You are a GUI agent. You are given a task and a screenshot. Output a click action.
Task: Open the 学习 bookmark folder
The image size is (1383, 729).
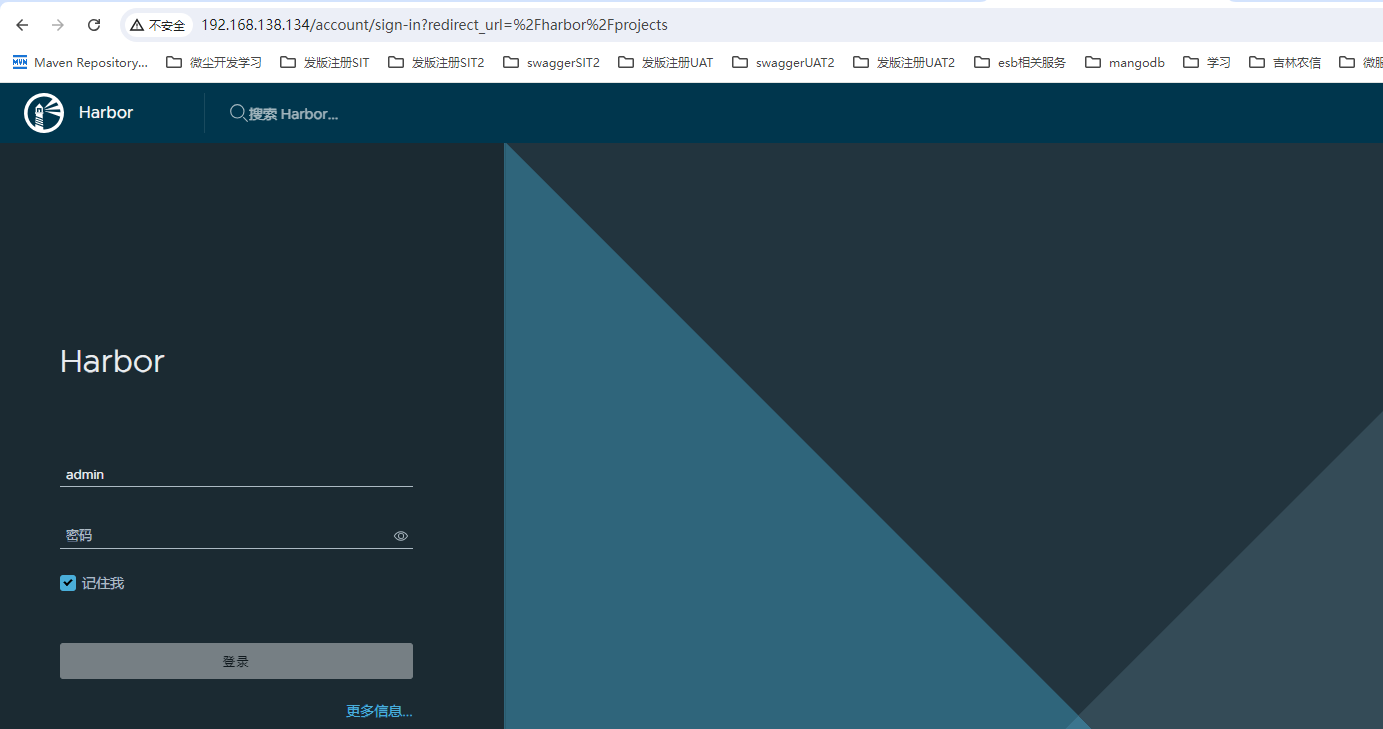[1207, 62]
